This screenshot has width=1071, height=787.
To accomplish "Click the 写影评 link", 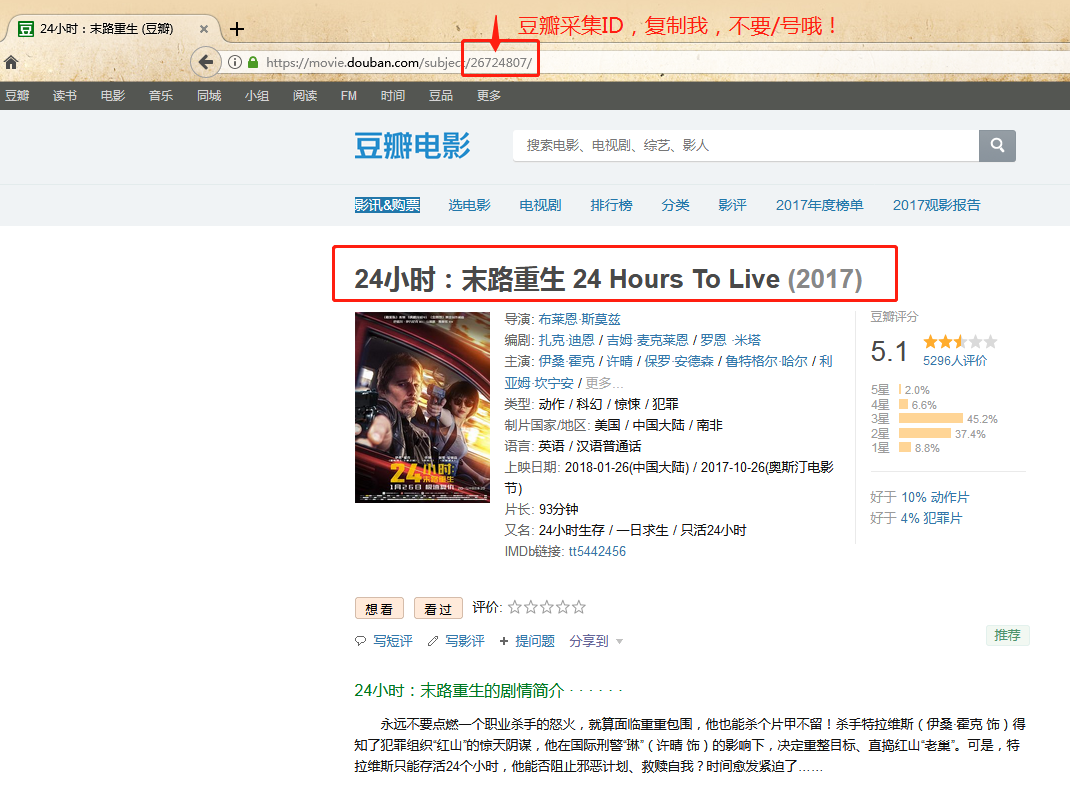I will [x=464, y=641].
